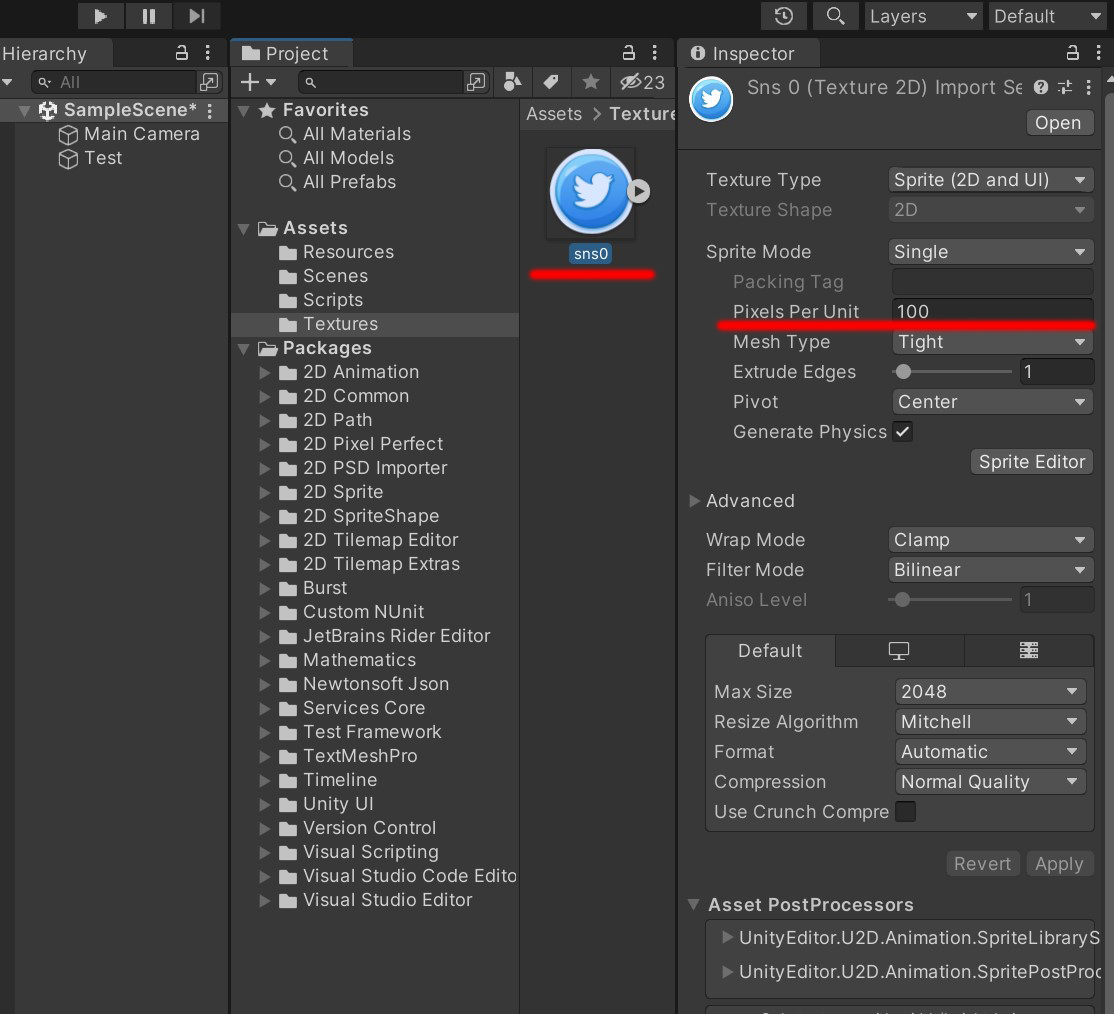Collapse the SampleScene tree node
1114x1014 pixels.
pyautogui.click(x=24, y=110)
